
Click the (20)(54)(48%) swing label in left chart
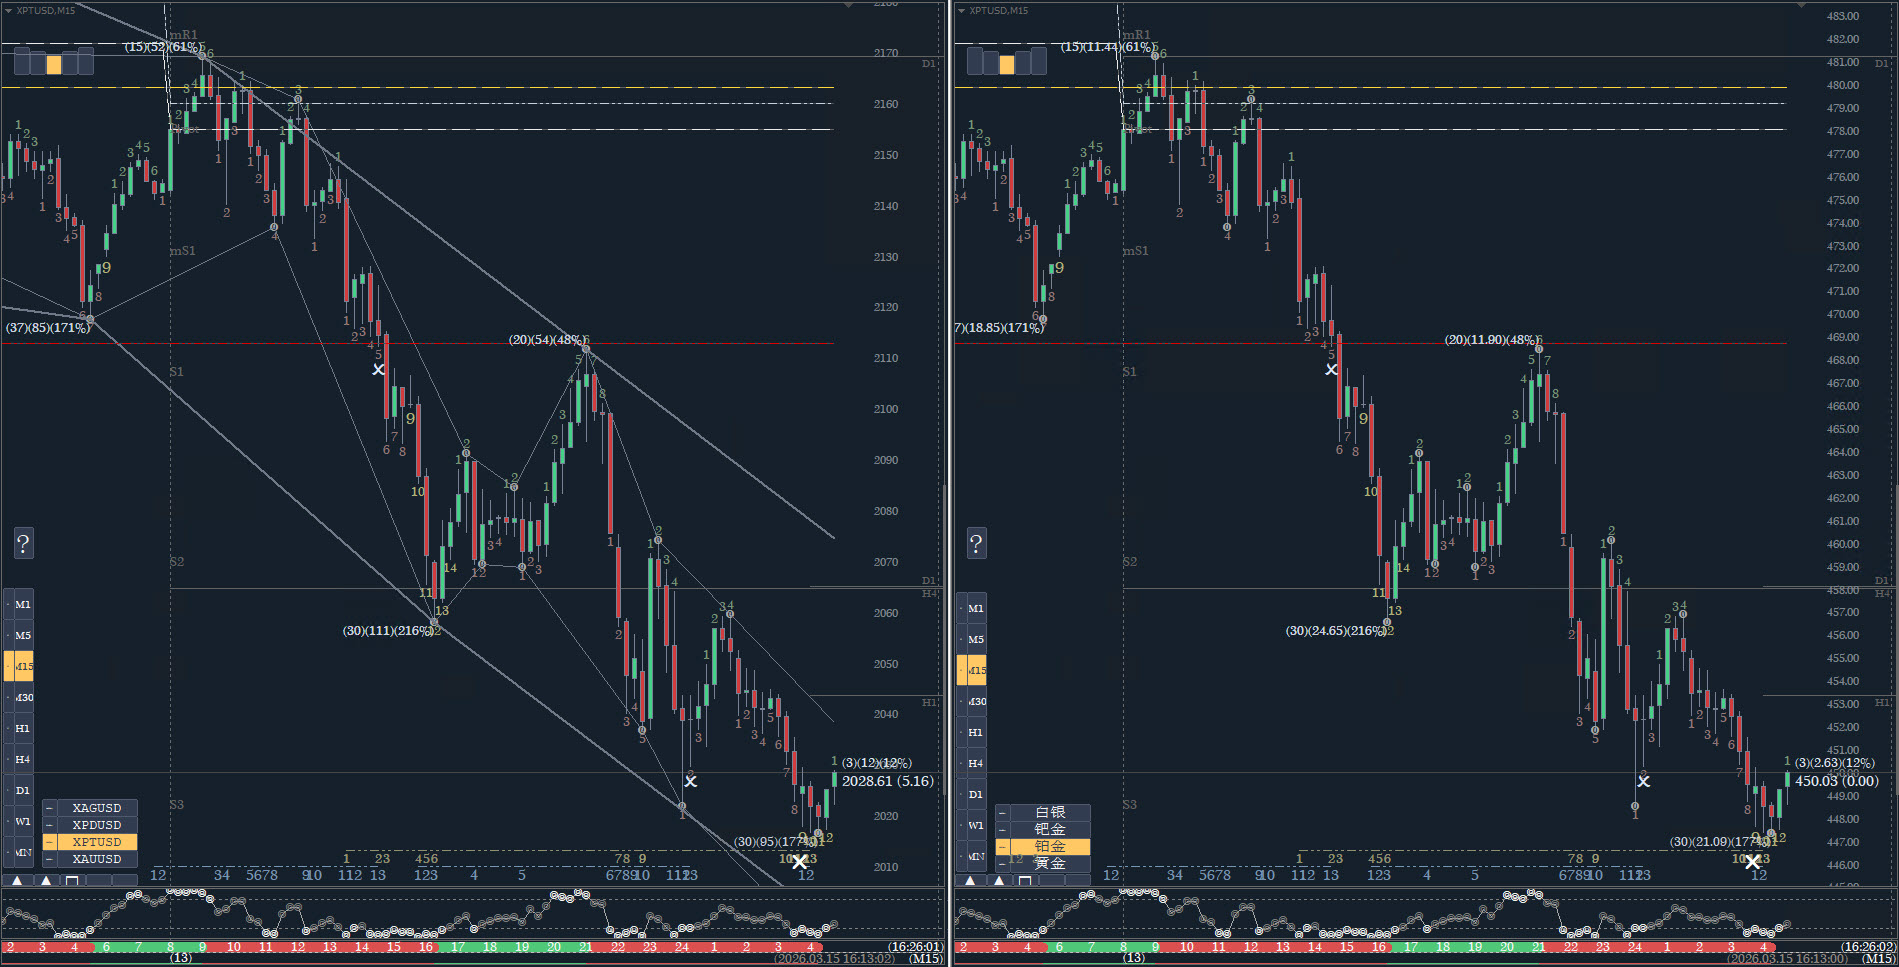(x=546, y=340)
